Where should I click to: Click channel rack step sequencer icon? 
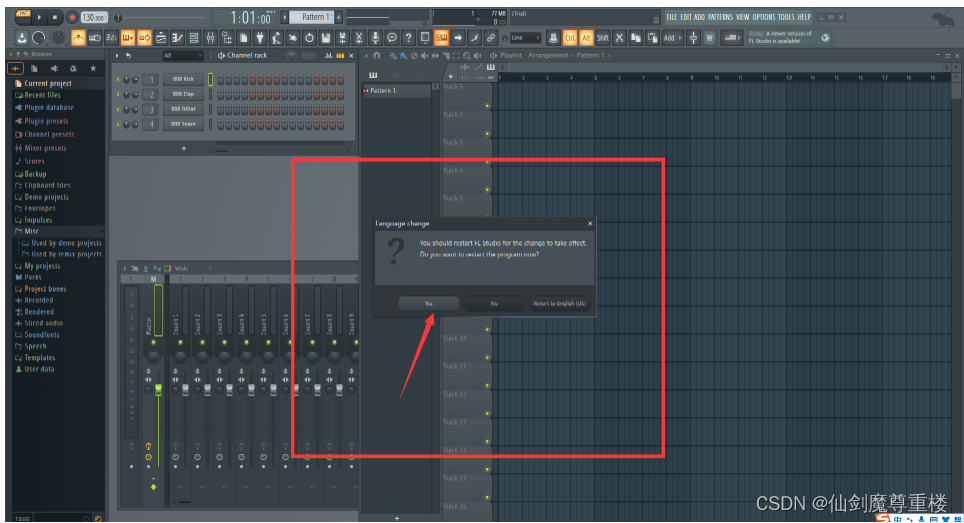(340, 55)
